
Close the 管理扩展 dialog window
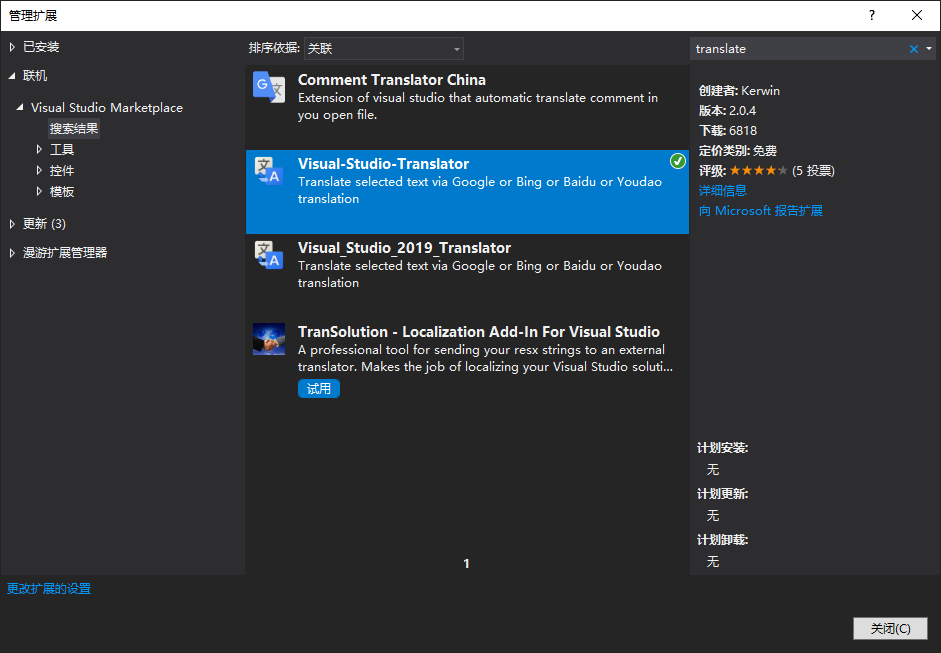[916, 16]
